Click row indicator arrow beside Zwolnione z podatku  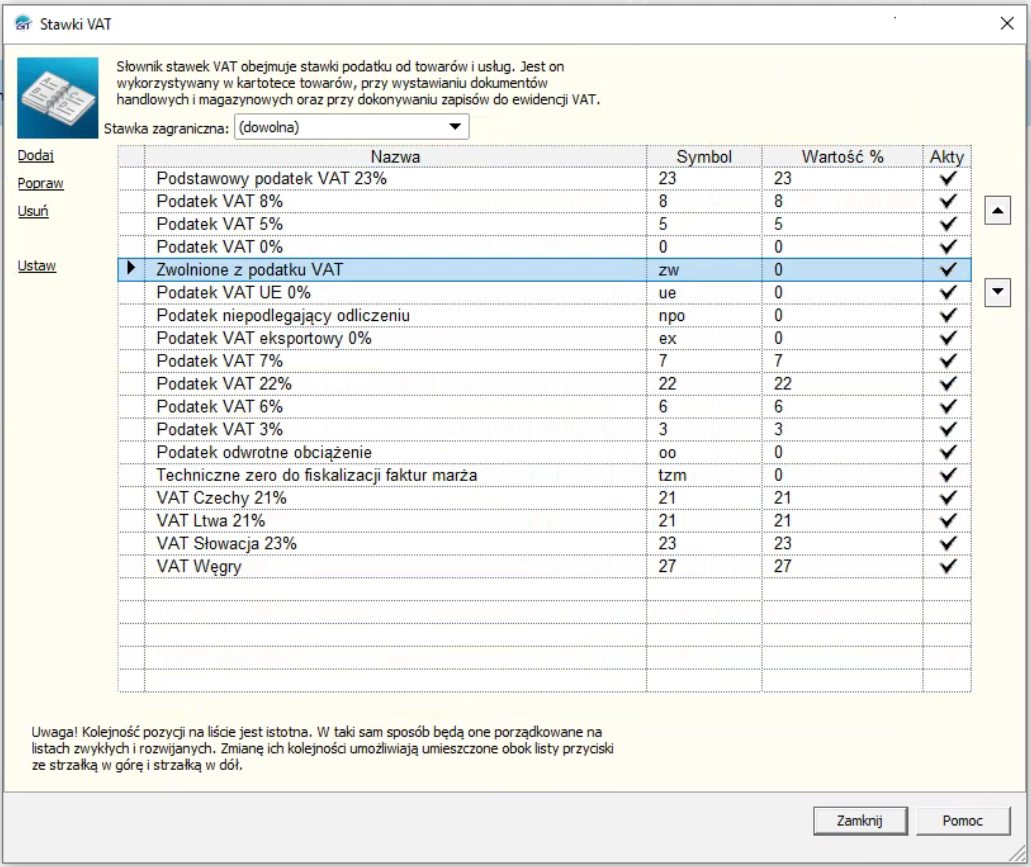pyautogui.click(x=131, y=269)
